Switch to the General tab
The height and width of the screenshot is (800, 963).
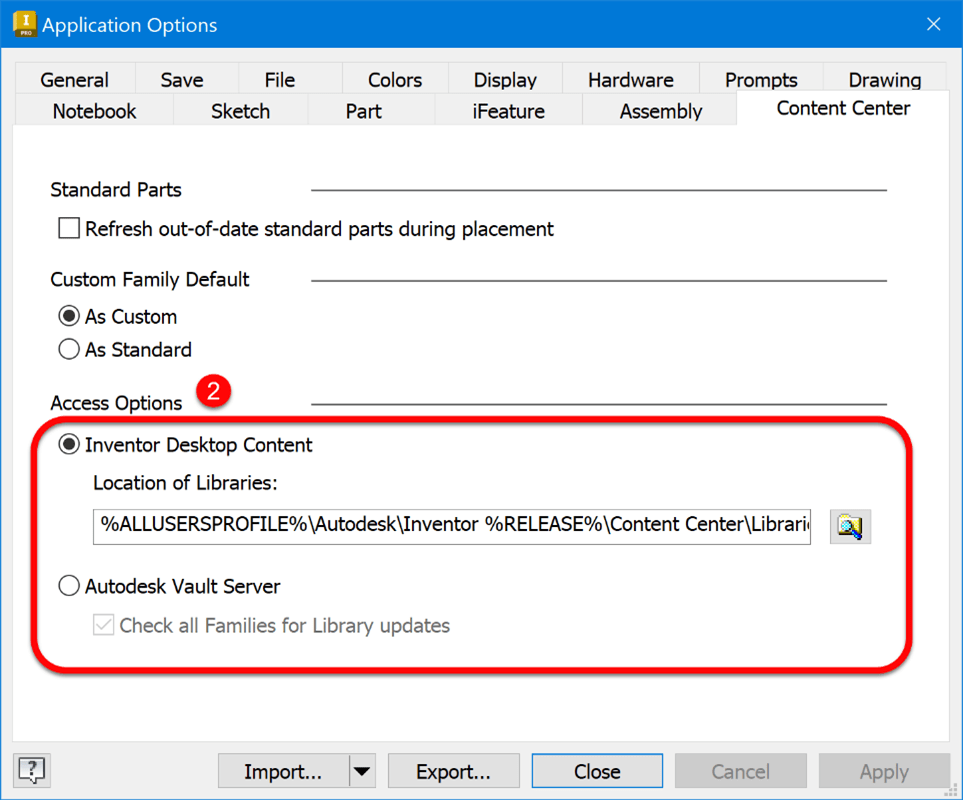click(74, 79)
